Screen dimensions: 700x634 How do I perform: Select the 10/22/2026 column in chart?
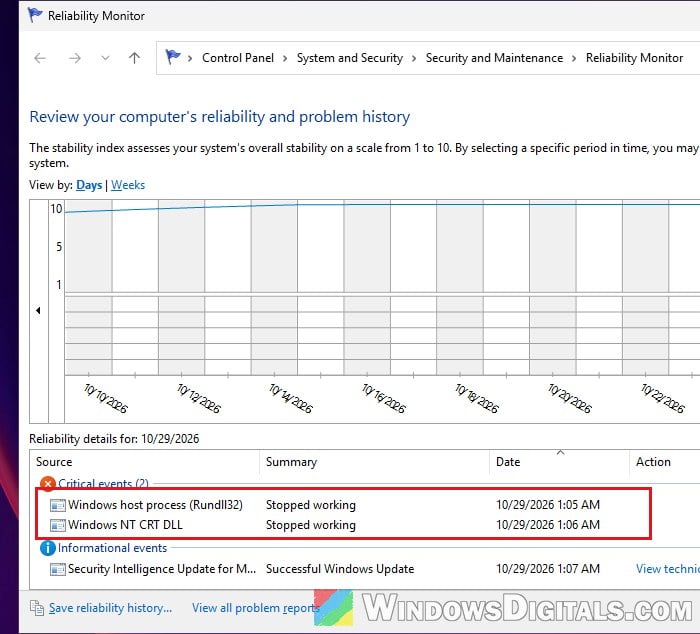tap(646, 288)
